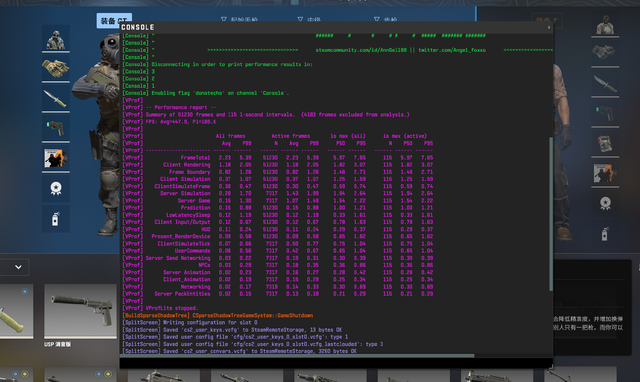640x382 pixels.
Task: Select the T agent loadout slot
Action: [605, 25]
